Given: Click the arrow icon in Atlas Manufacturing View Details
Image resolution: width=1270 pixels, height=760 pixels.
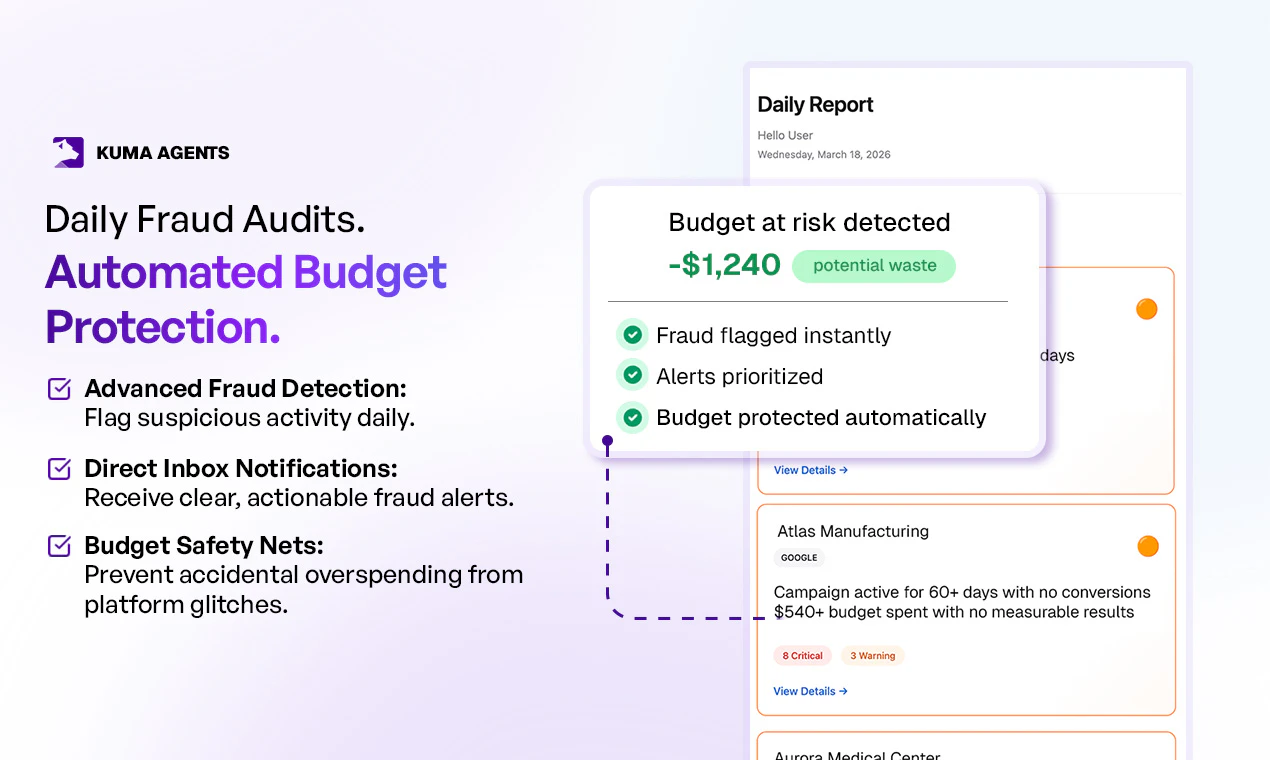Looking at the screenshot, I should pyautogui.click(x=841, y=690).
